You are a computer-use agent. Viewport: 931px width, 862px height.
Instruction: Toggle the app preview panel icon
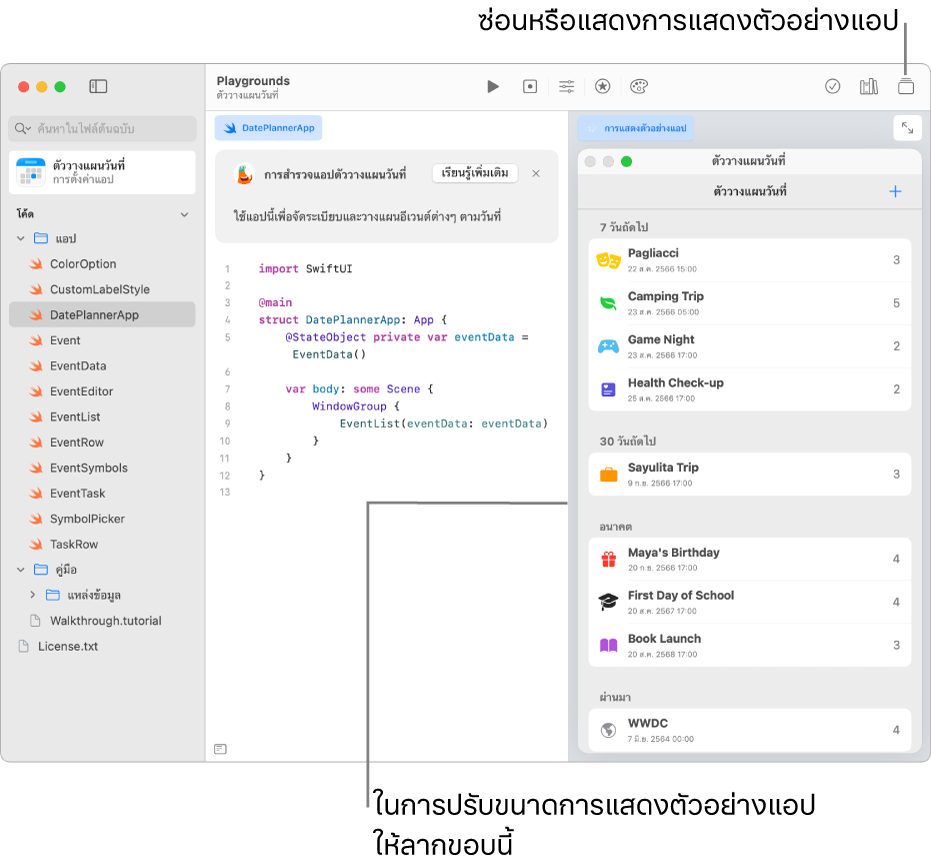(906, 87)
